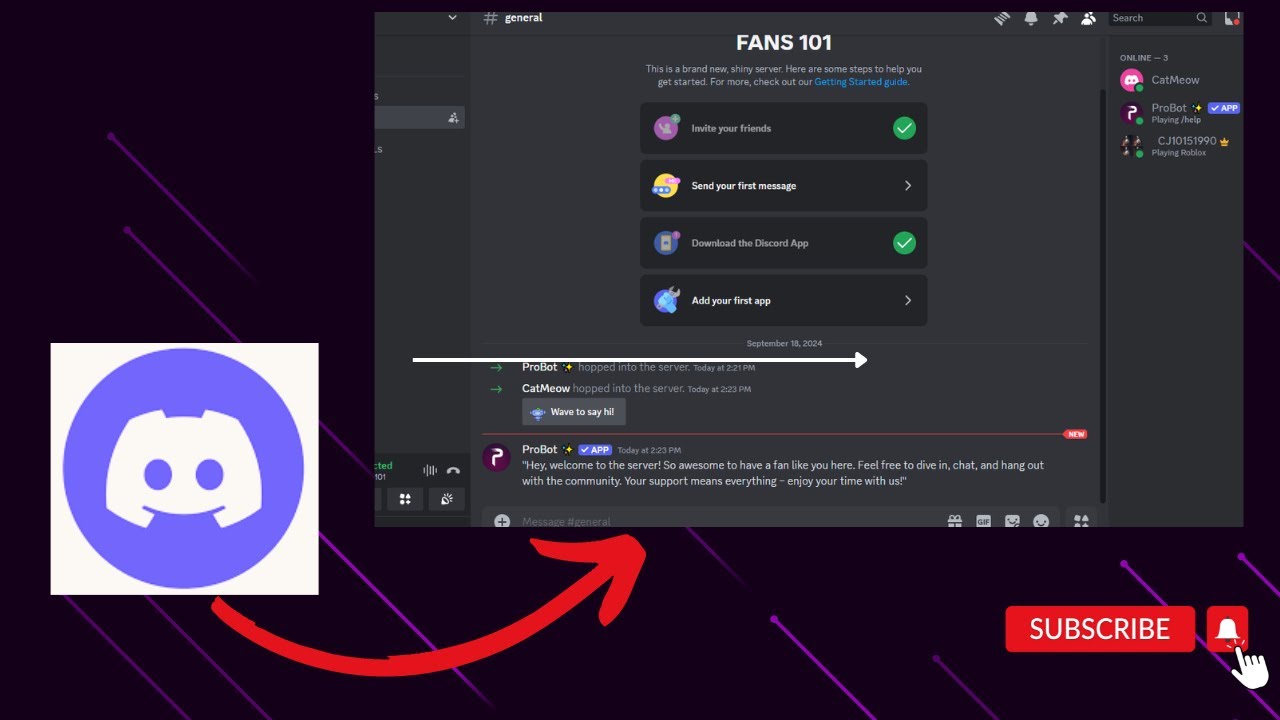
Task: Select Add your first app step
Action: [x=783, y=300]
